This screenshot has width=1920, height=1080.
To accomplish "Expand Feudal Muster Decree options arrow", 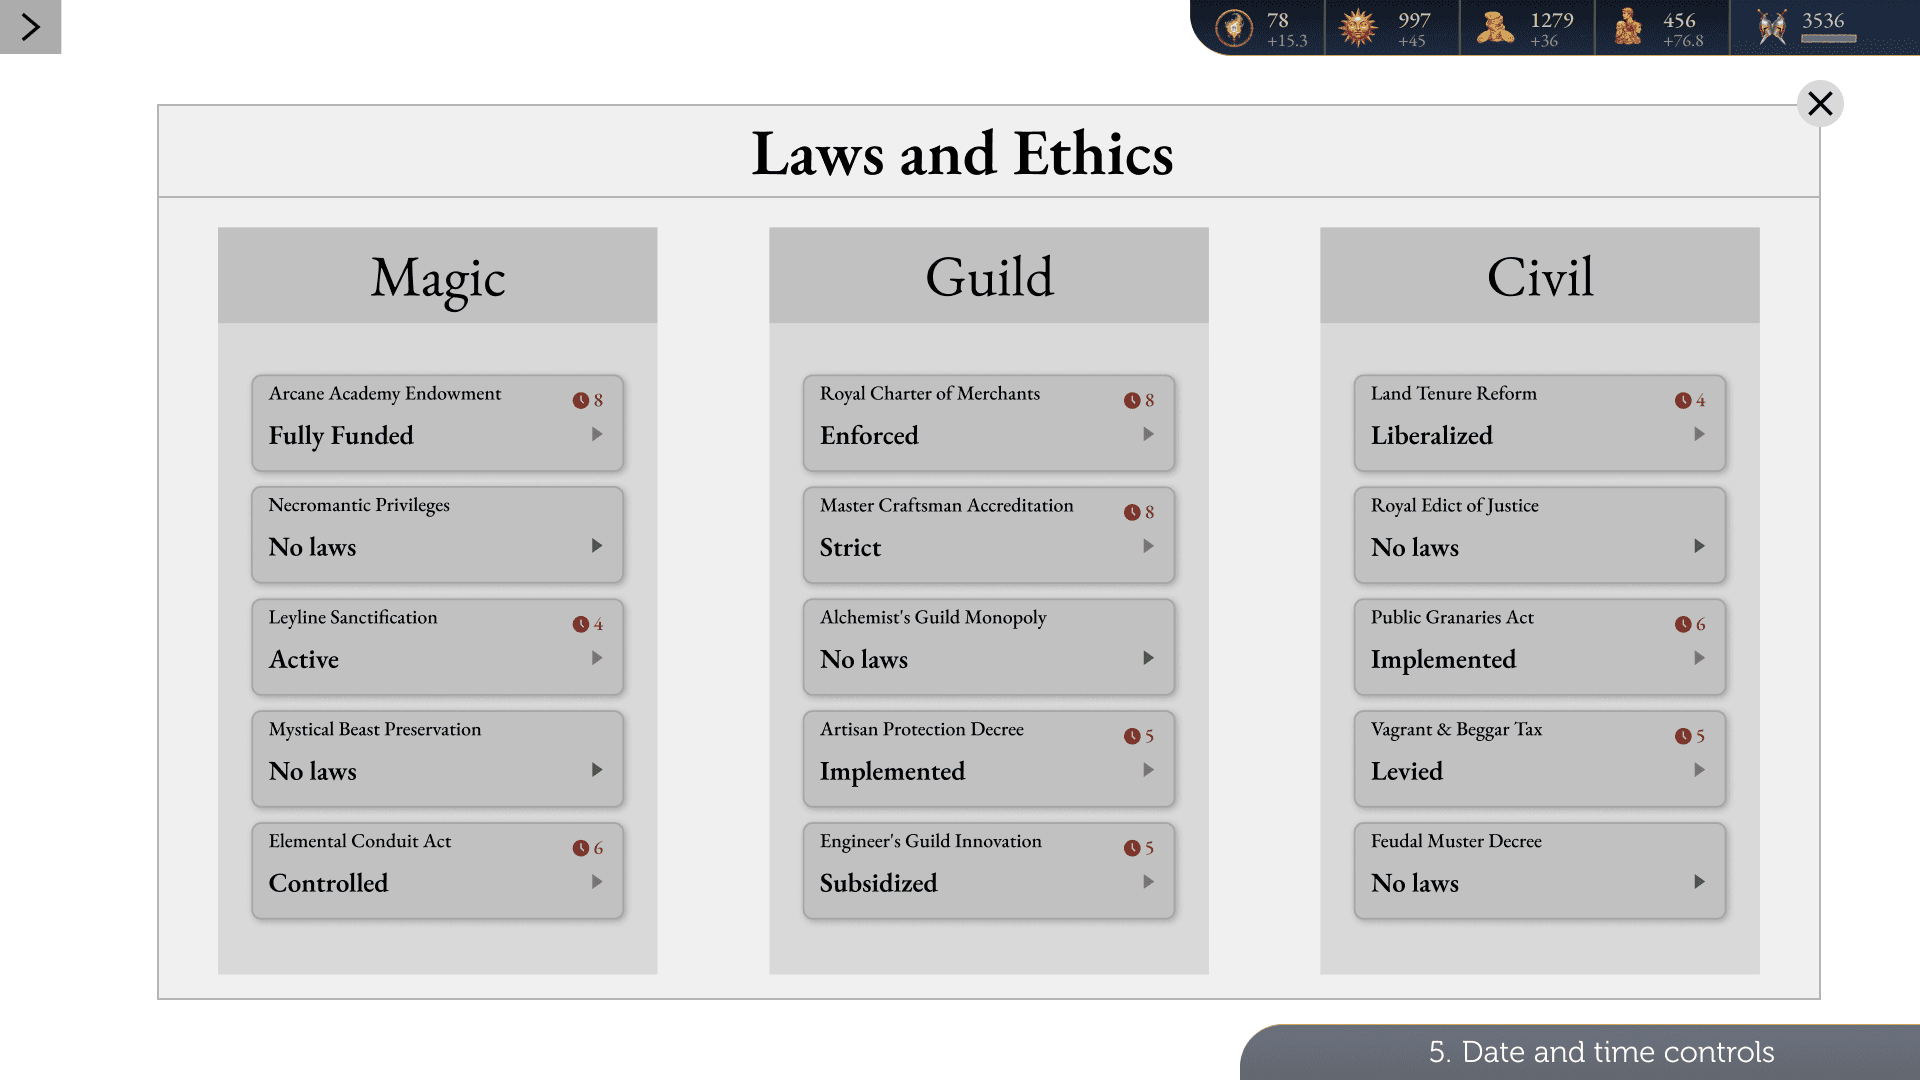I will (1699, 882).
